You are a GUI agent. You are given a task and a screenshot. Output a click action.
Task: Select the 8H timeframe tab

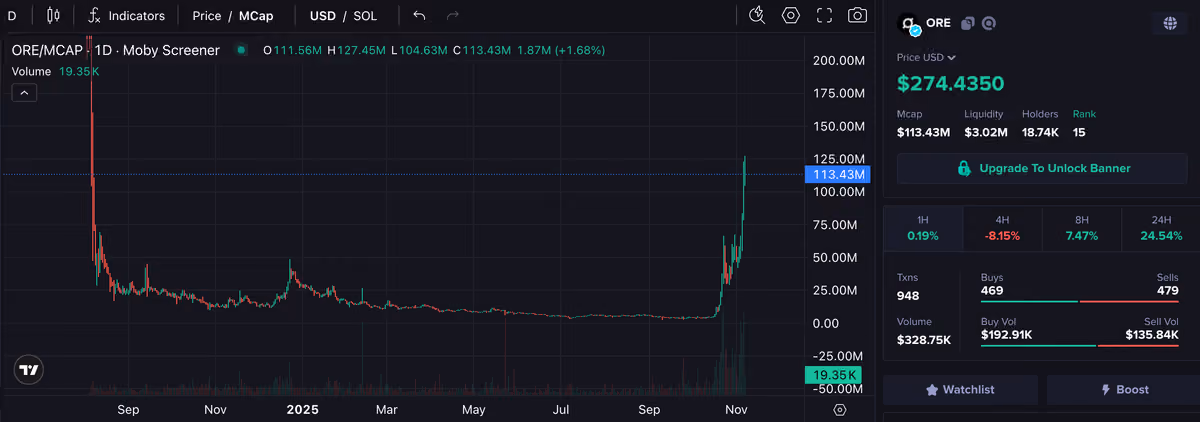pos(1081,227)
